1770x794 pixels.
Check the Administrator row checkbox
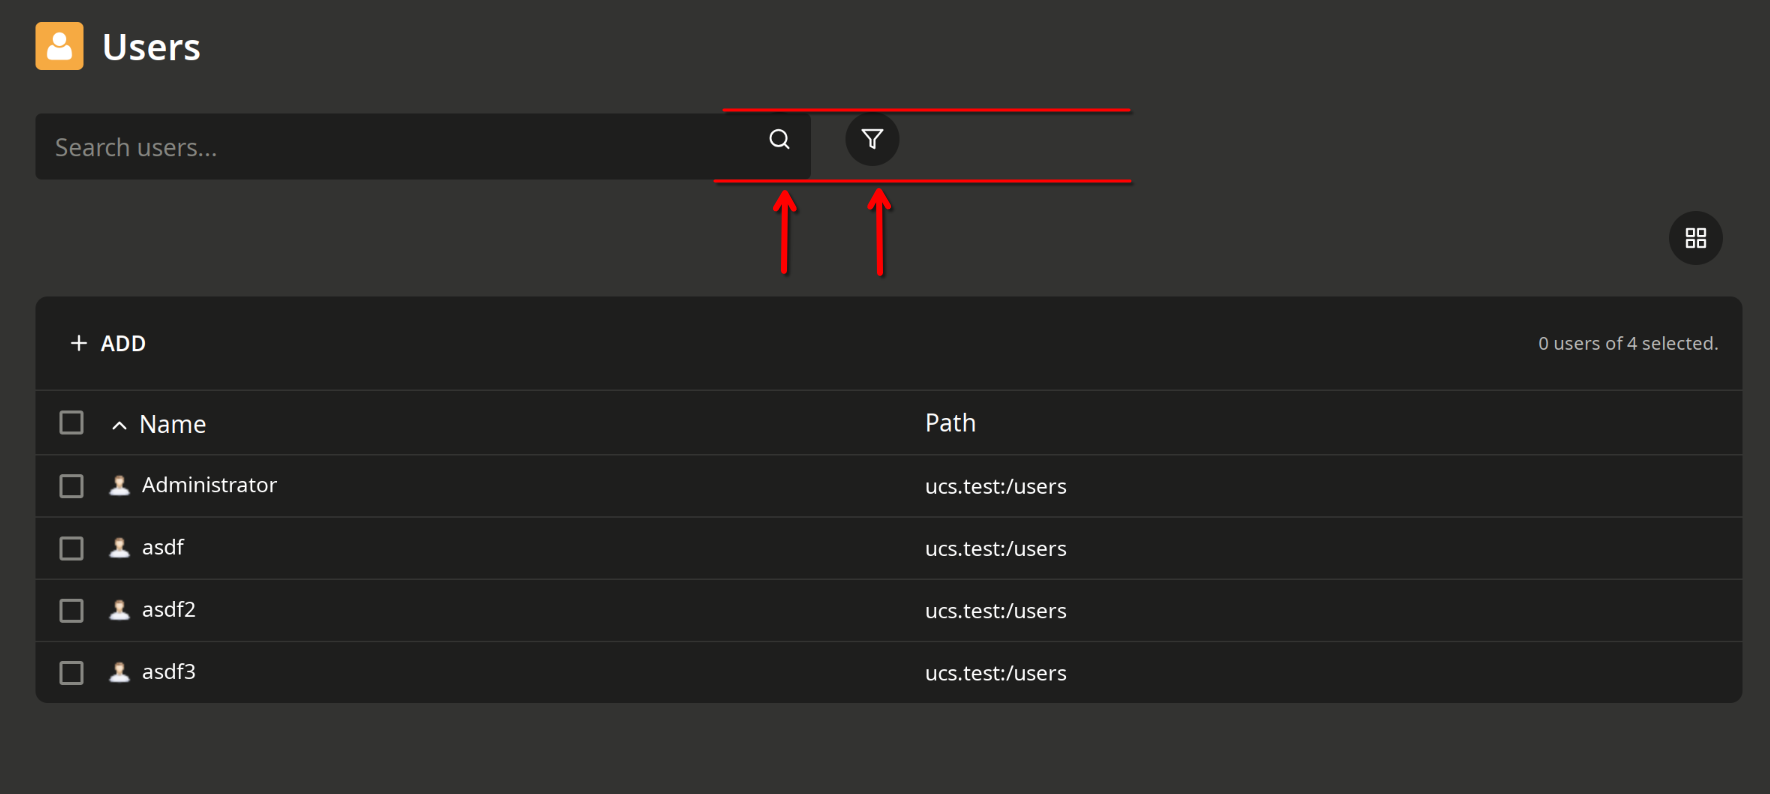[x=72, y=486]
